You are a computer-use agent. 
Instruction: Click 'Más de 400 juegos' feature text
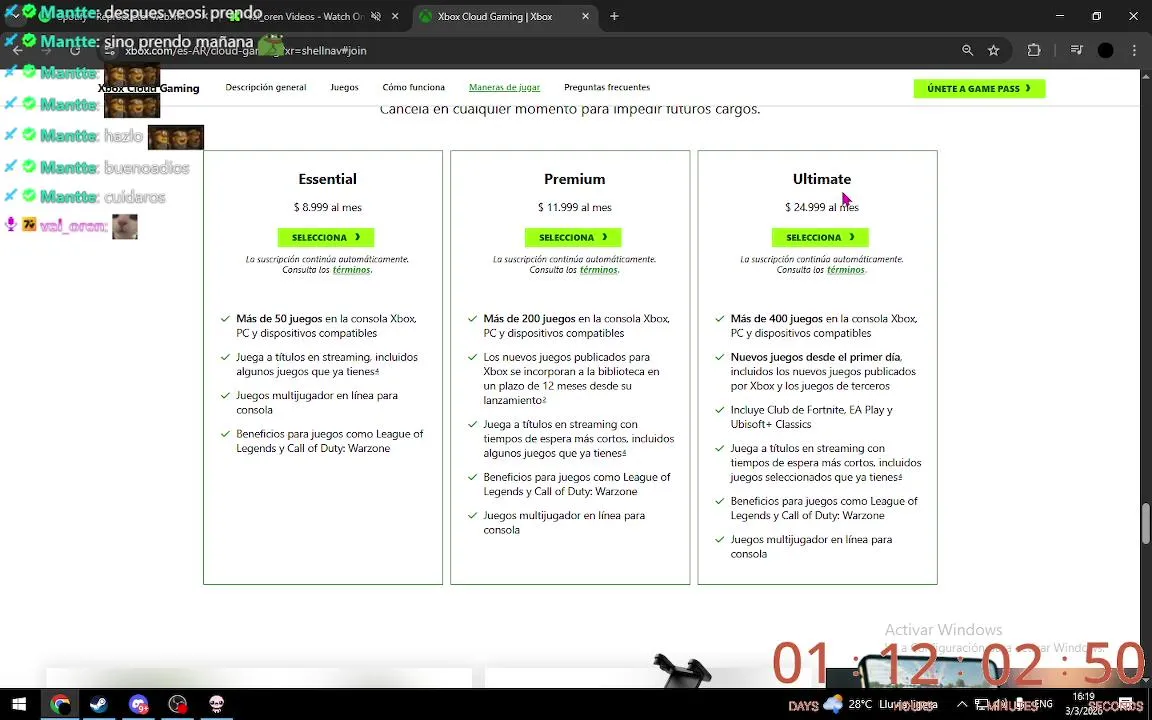(777, 319)
